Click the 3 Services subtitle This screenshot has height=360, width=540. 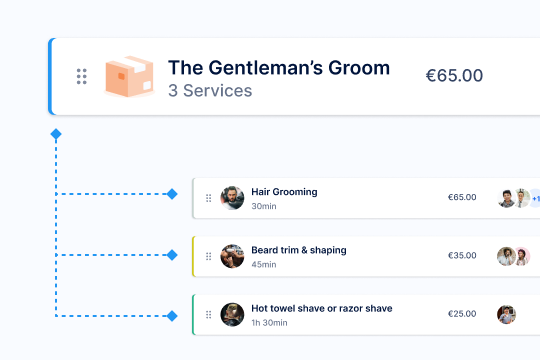point(210,91)
